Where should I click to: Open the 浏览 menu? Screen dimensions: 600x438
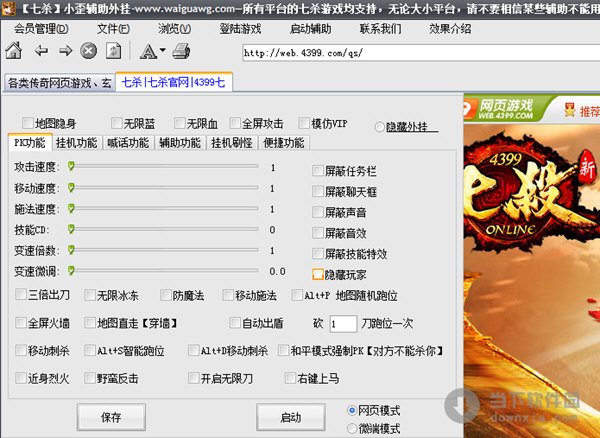coord(174,29)
